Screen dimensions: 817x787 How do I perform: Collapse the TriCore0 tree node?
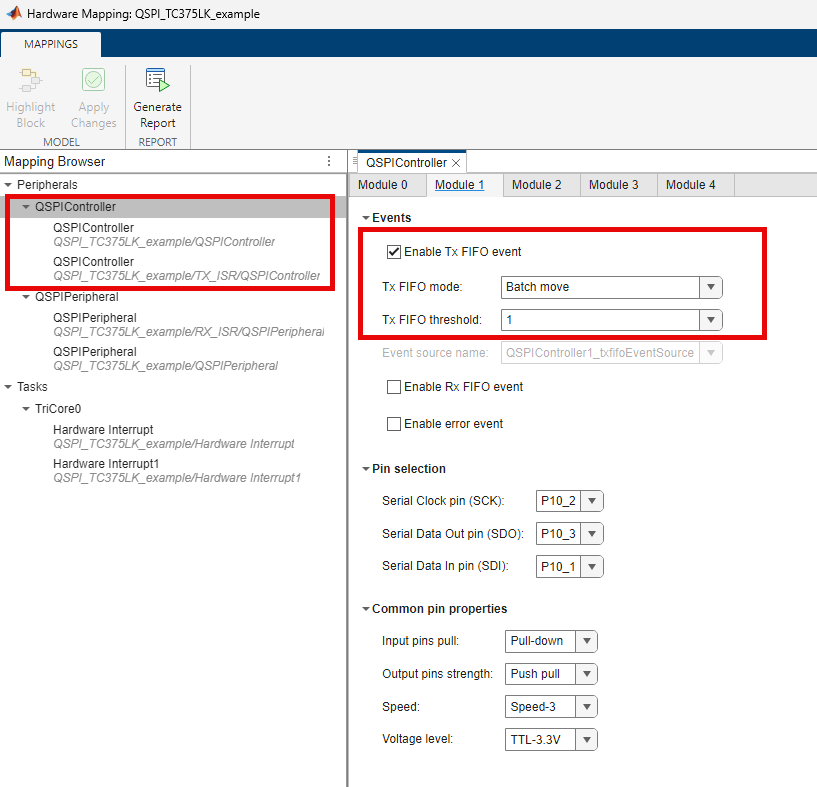tap(26, 409)
